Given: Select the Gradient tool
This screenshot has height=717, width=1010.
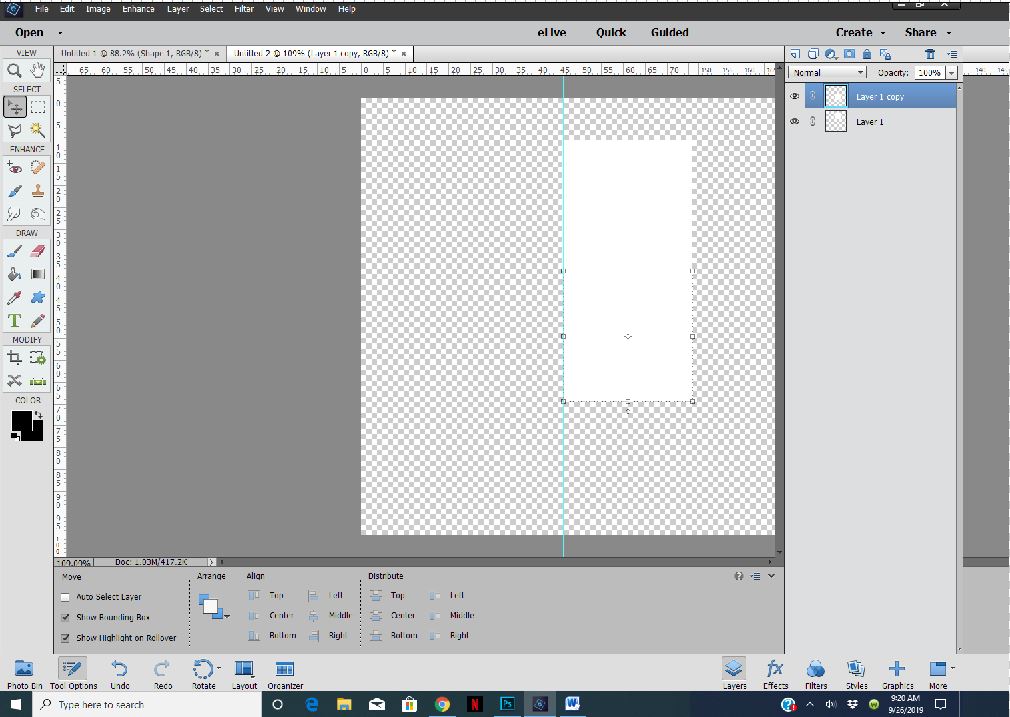Looking at the screenshot, I should (38, 274).
